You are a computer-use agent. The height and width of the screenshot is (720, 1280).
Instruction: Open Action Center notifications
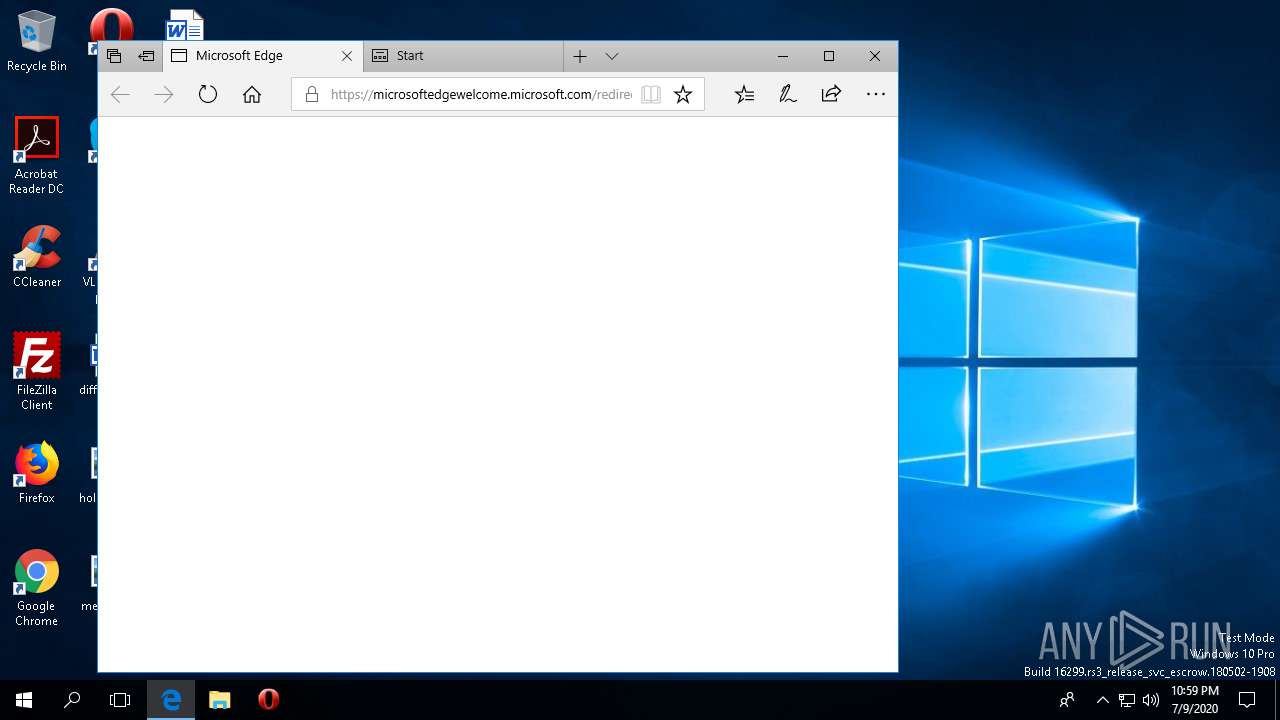pyautogui.click(x=1247, y=700)
